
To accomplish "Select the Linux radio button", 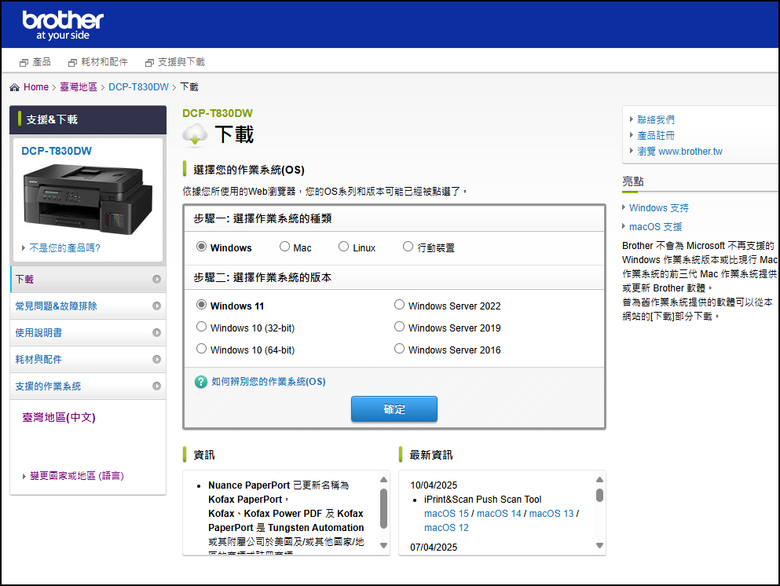I will point(343,247).
